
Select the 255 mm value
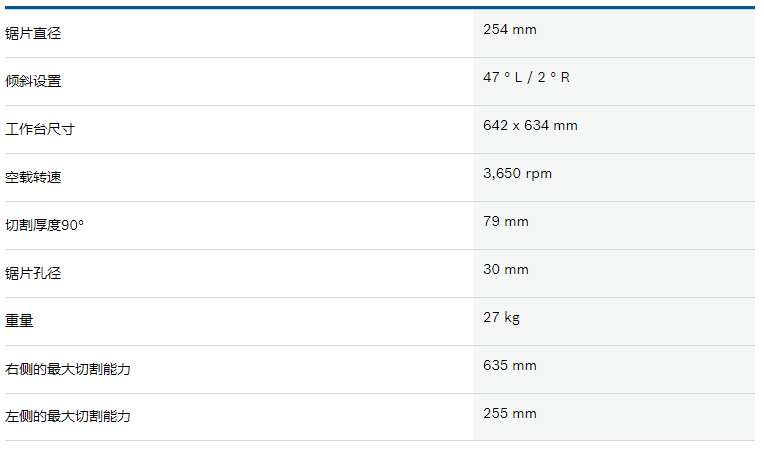510,414
